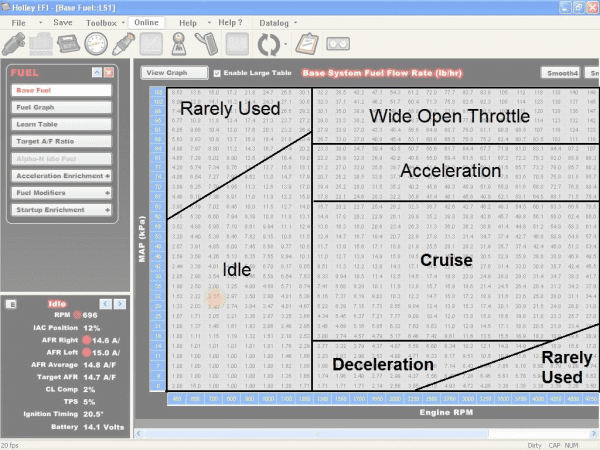
Task: Click the red AFR Left status dot
Action: (x=86, y=352)
